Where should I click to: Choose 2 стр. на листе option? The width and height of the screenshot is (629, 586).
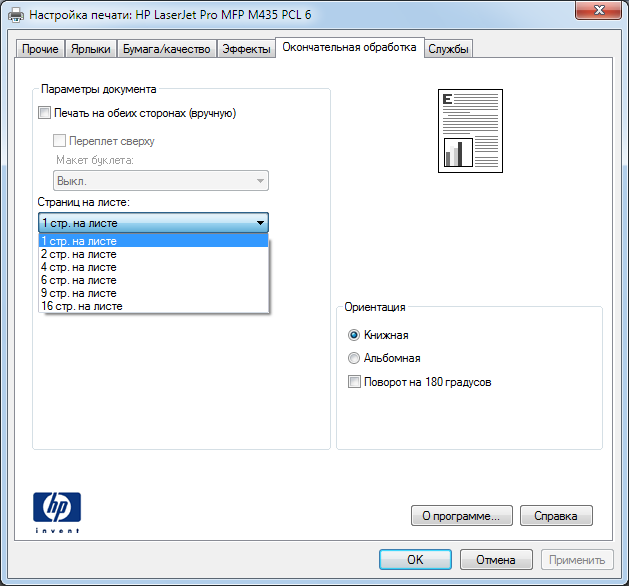click(x=153, y=254)
